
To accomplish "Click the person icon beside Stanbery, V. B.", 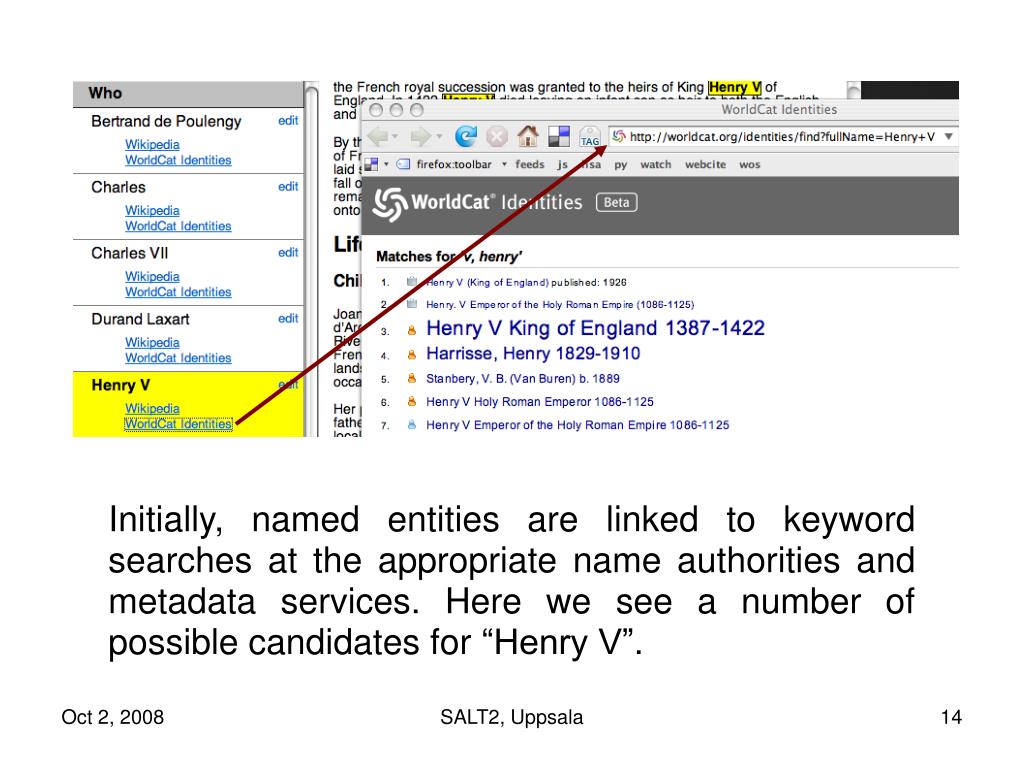I will pos(411,378).
